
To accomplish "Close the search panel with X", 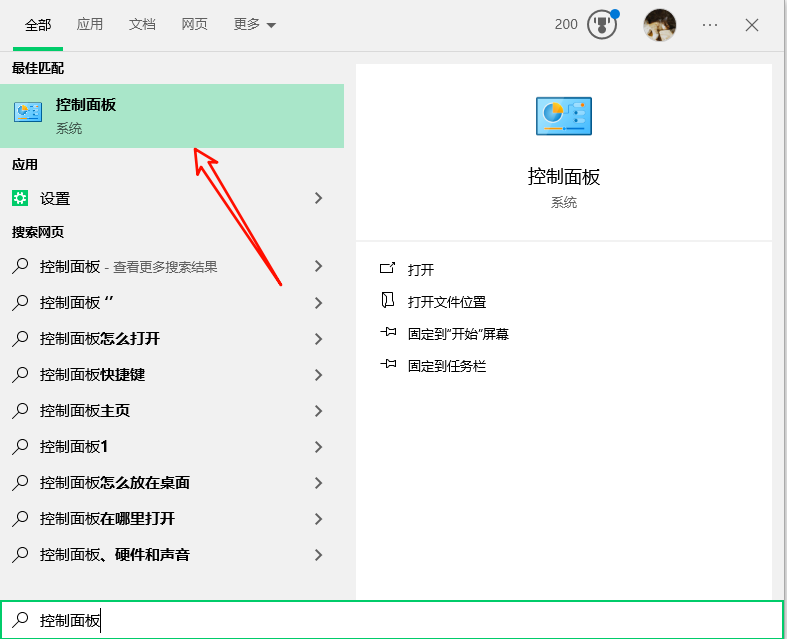I will 751,25.
